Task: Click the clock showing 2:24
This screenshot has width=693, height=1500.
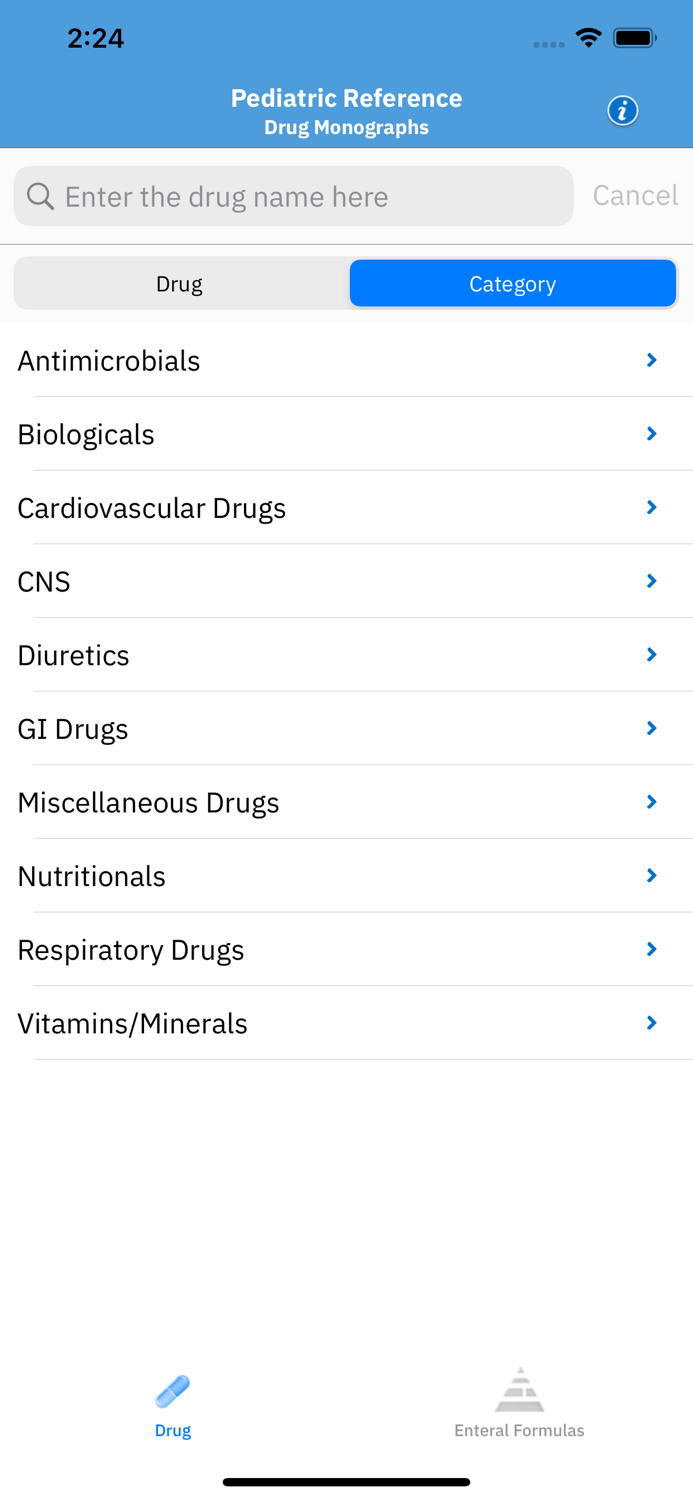Action: pyautogui.click(x=96, y=37)
